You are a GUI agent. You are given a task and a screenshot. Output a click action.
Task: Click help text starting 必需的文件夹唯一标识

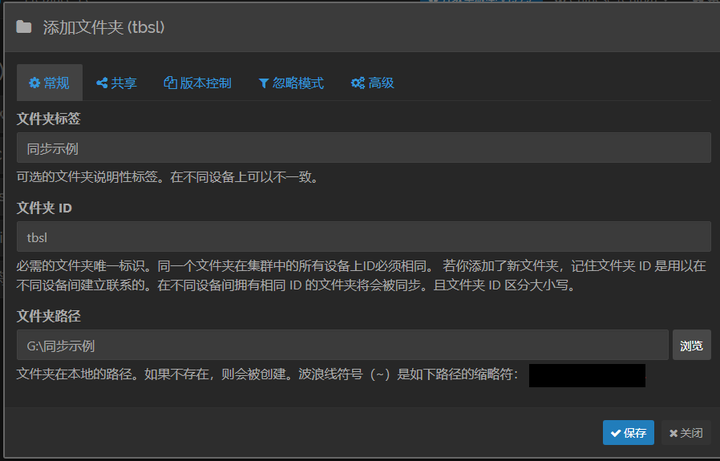coord(361,275)
